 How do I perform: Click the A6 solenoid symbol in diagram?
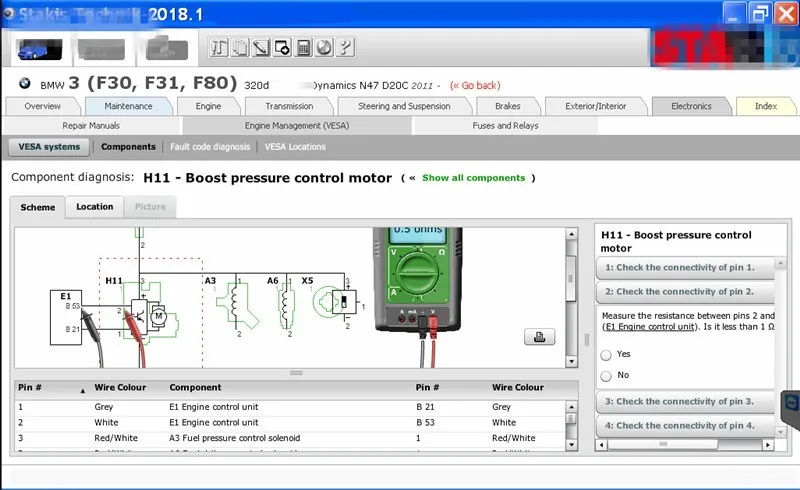click(287, 305)
